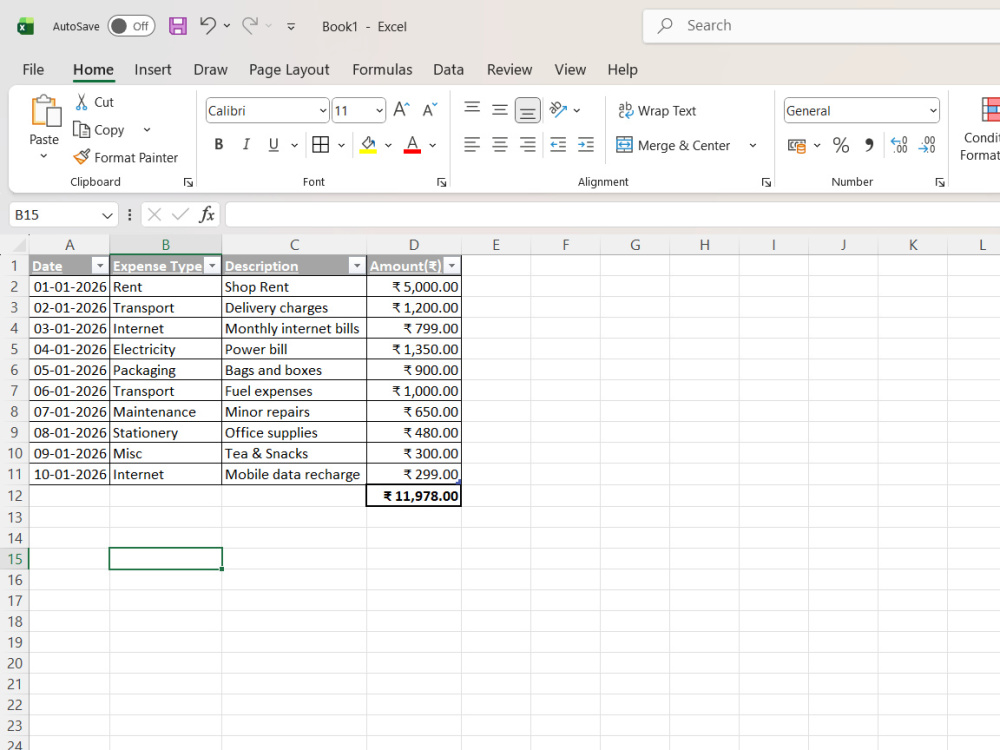Click the Save icon in title bar
Image resolution: width=1000 pixels, height=750 pixels.
(177, 26)
